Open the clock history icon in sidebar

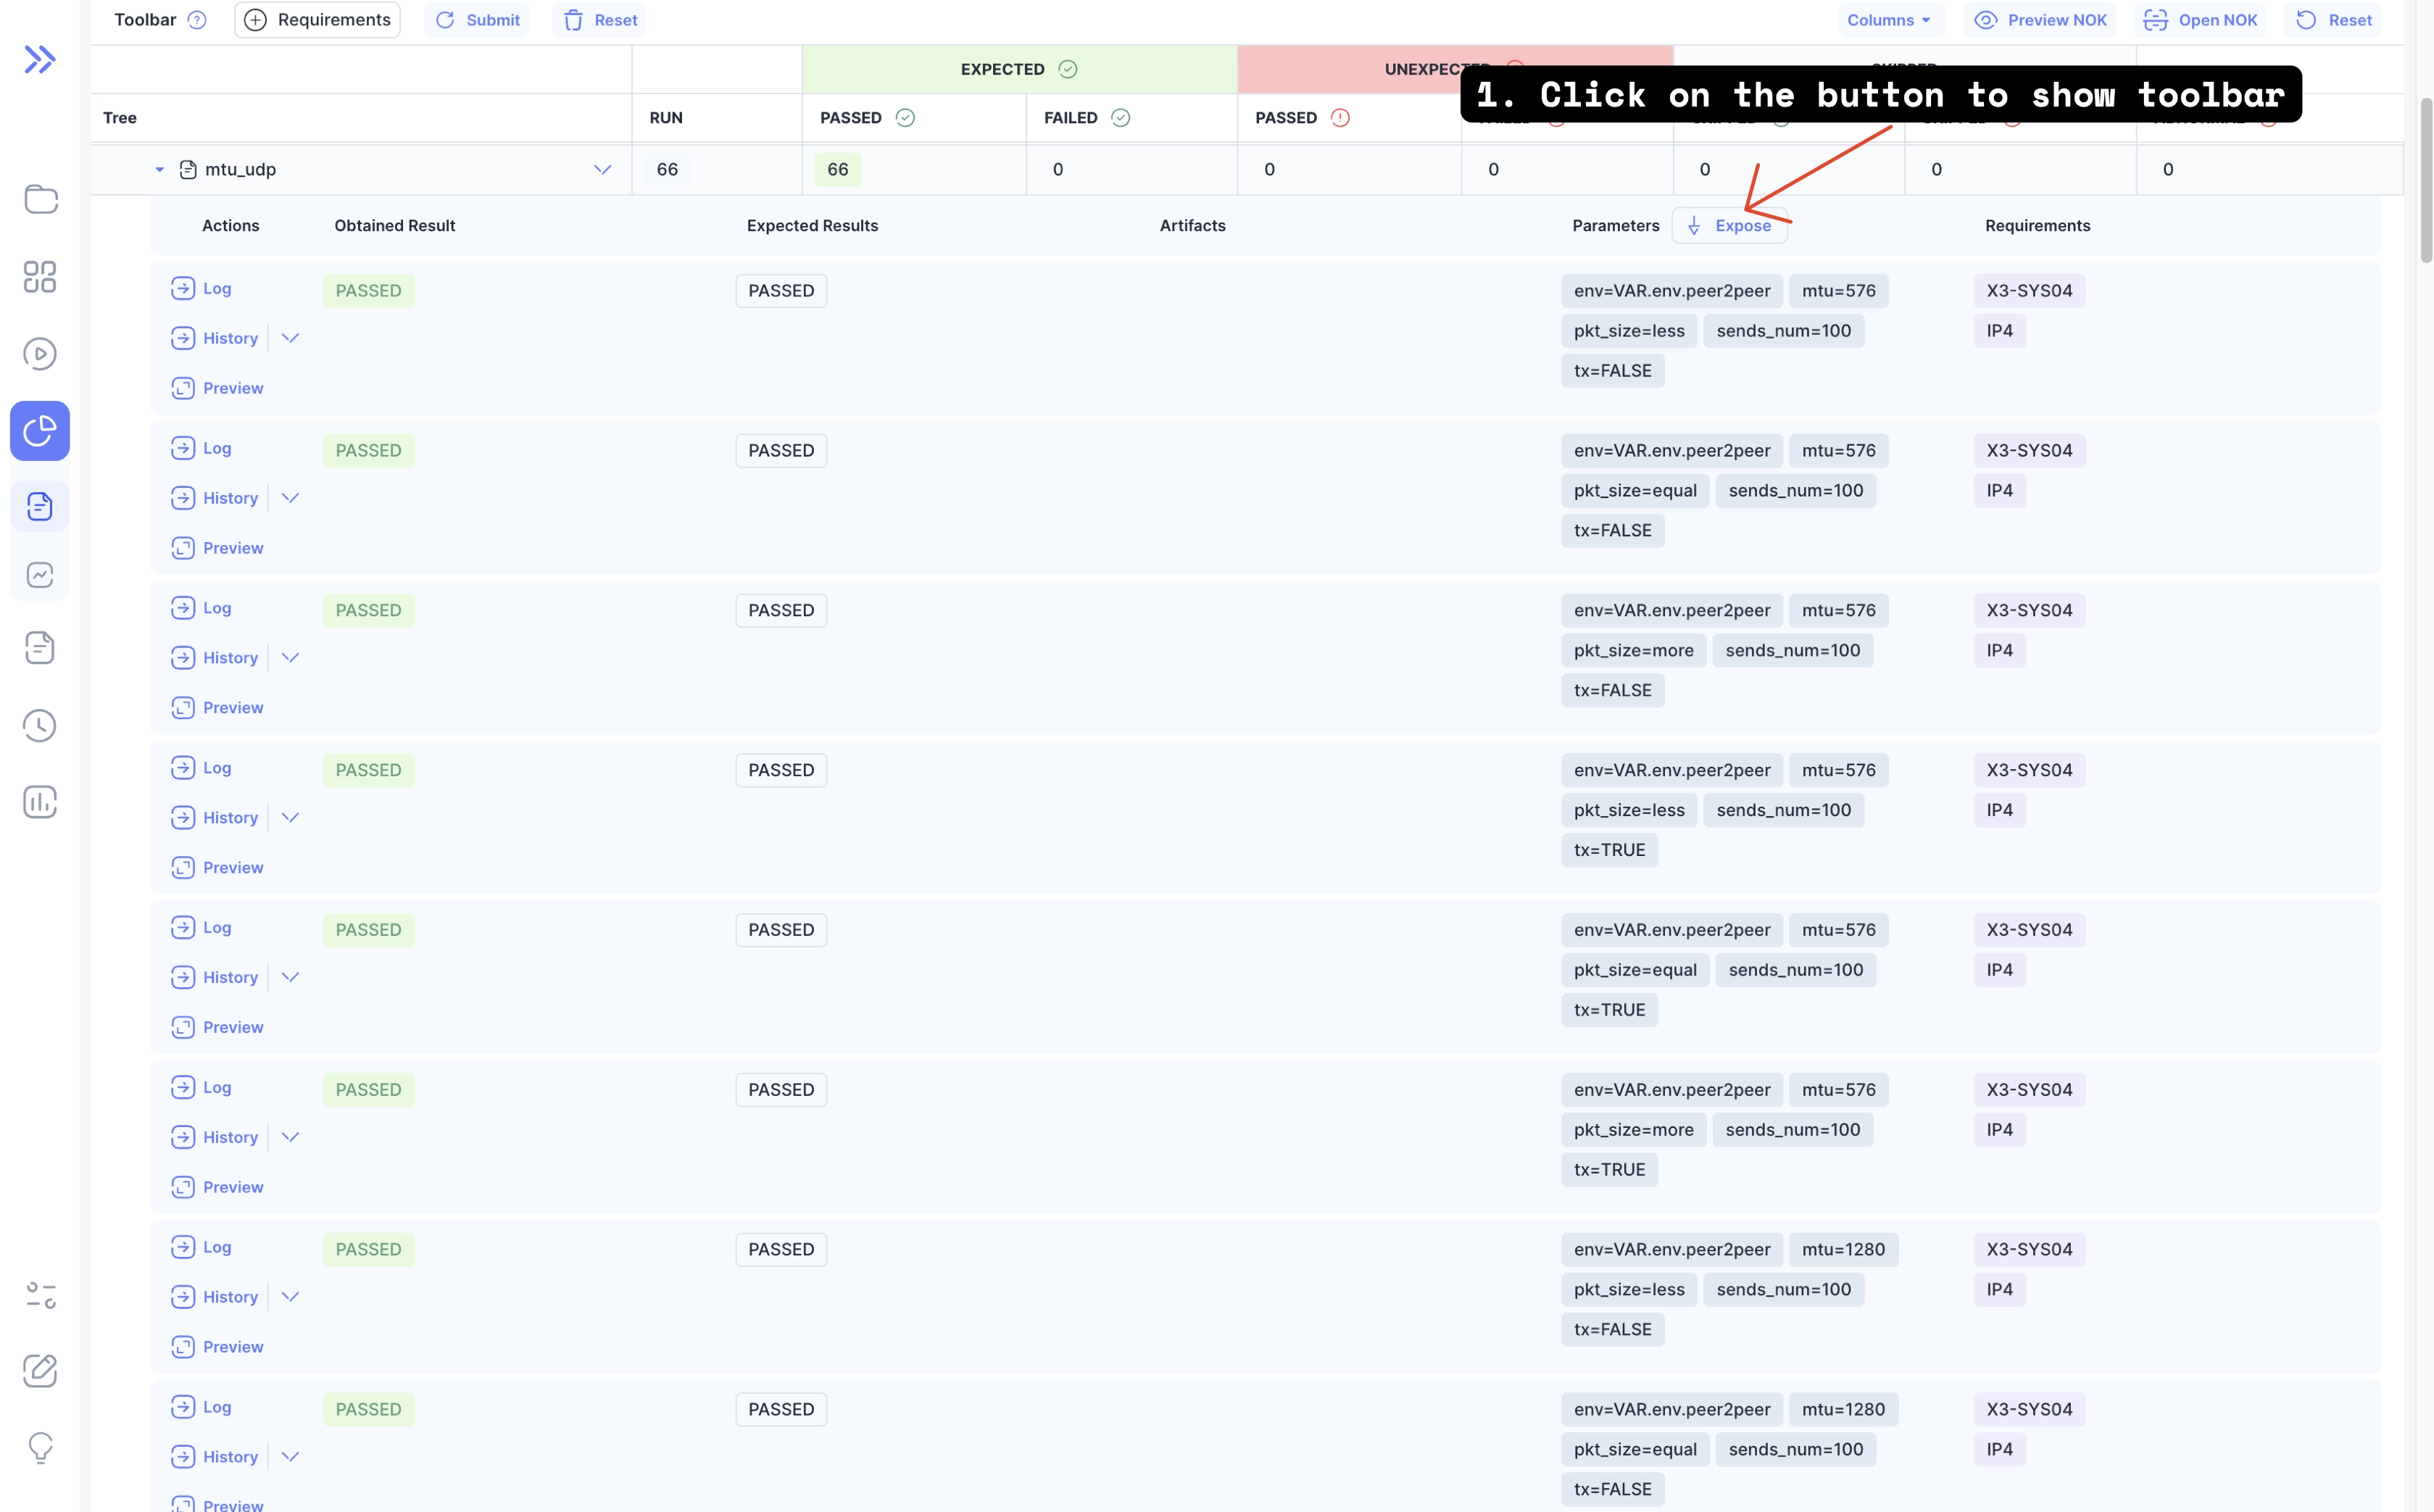(40, 726)
